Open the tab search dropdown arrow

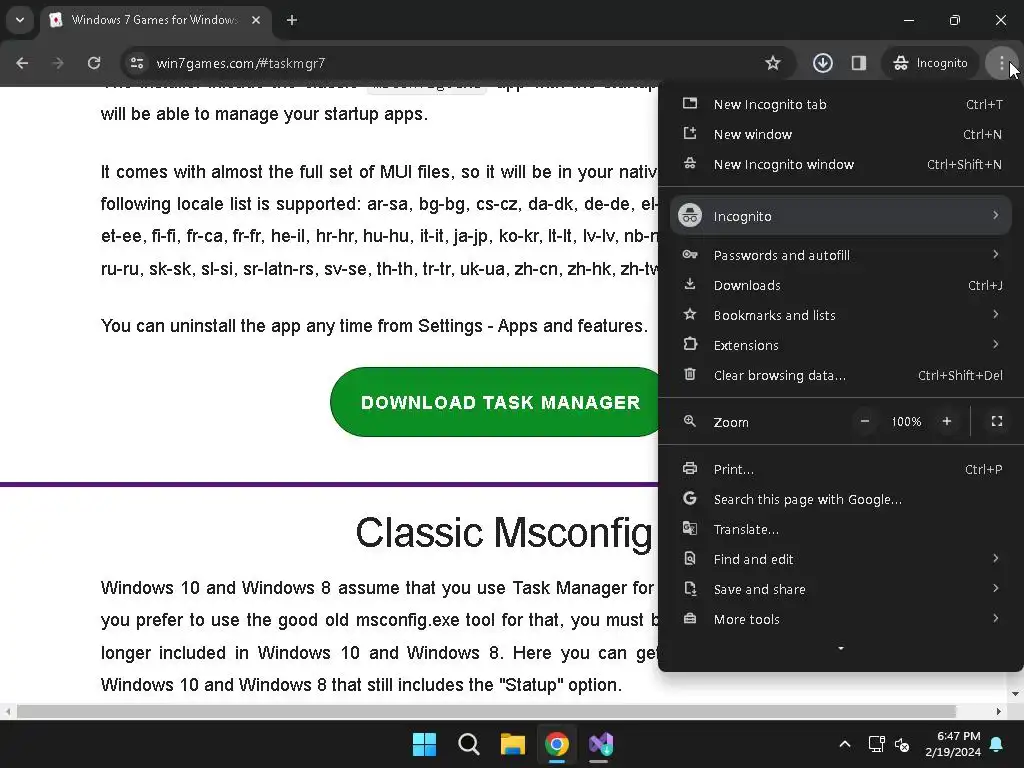pos(20,20)
